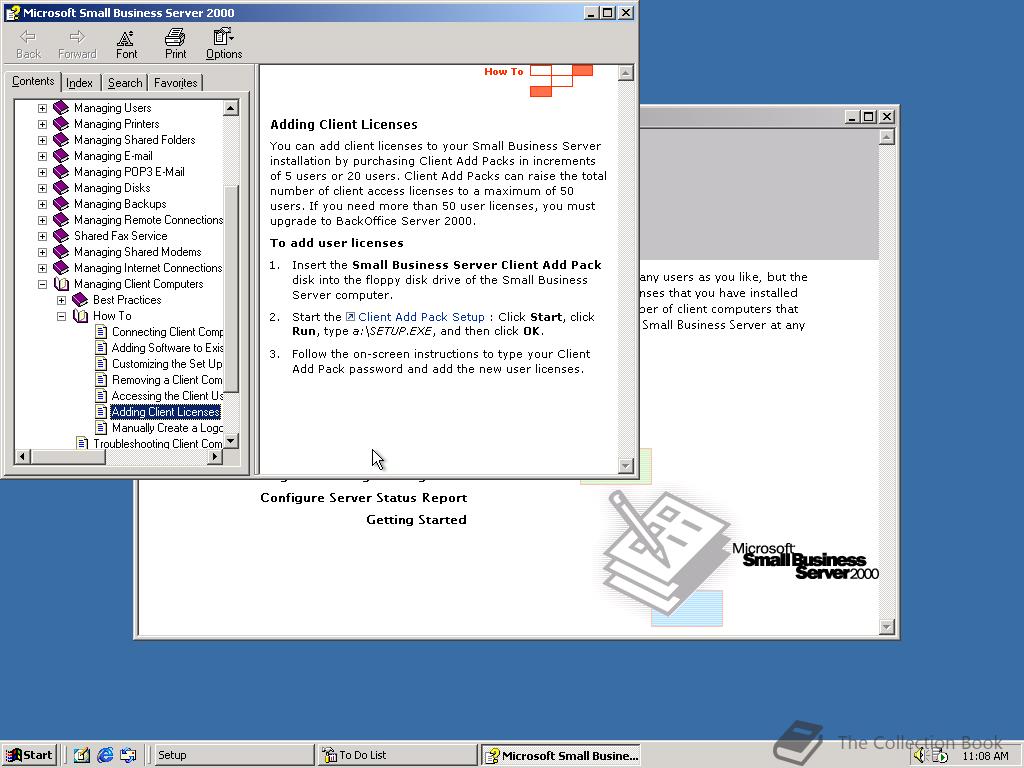
Task: Click the Managing E-mail book icon
Action: point(61,155)
